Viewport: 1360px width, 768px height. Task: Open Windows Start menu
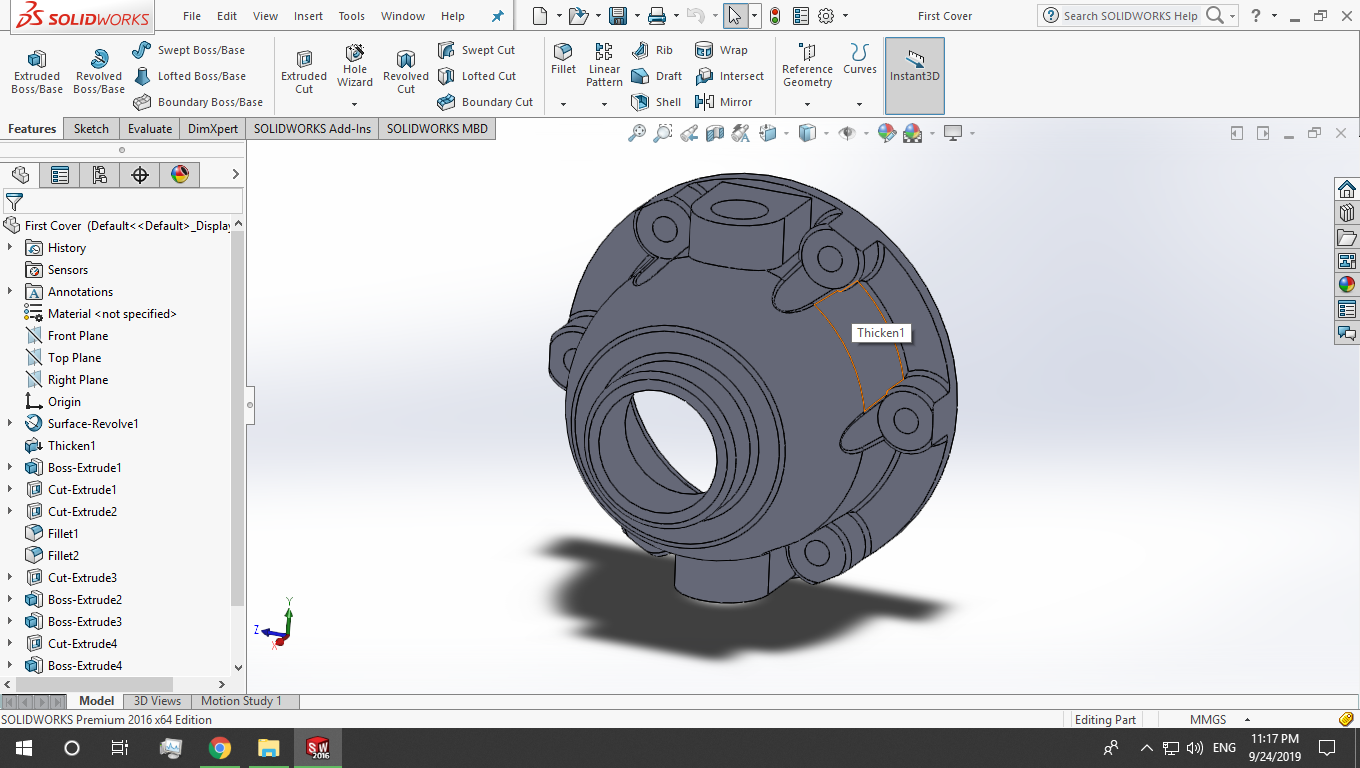click(x=24, y=747)
